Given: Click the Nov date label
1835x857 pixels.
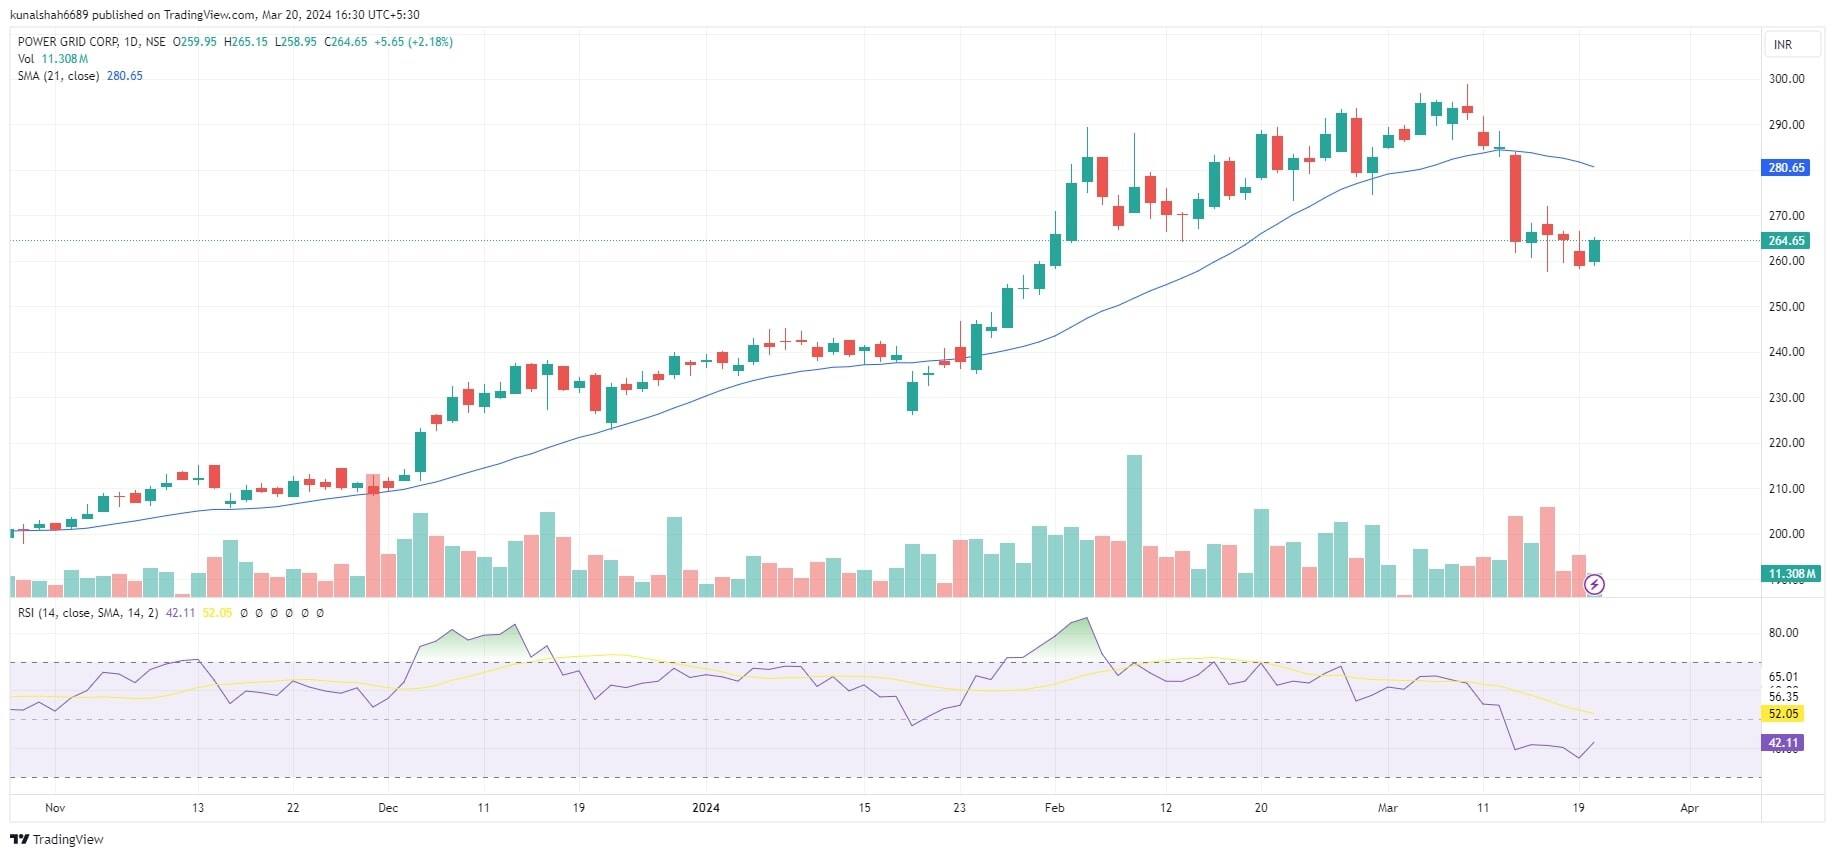Looking at the screenshot, I should tap(55, 808).
